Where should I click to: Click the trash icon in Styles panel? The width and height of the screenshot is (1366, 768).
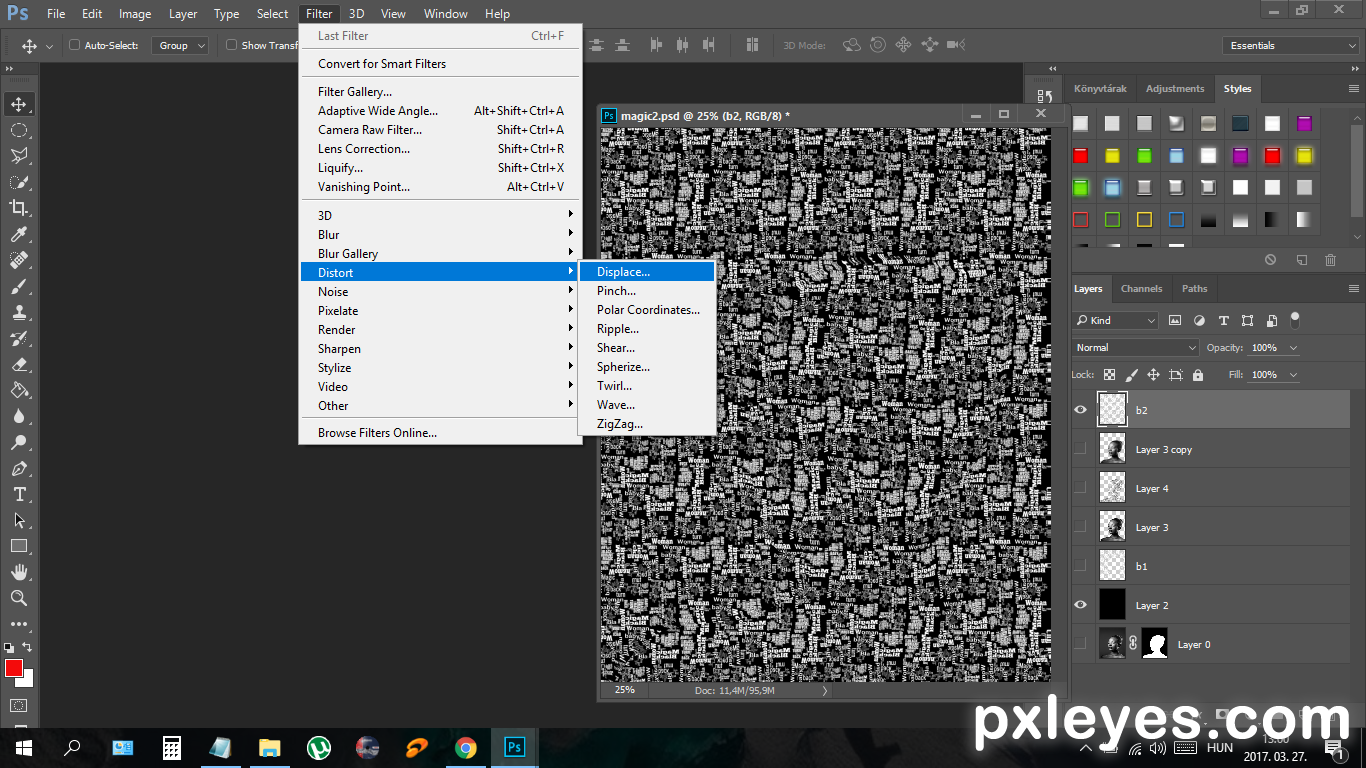[1330, 259]
